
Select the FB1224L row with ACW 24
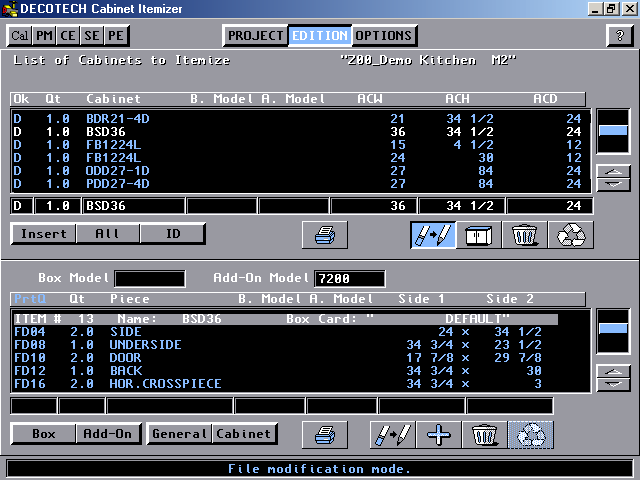point(301,158)
